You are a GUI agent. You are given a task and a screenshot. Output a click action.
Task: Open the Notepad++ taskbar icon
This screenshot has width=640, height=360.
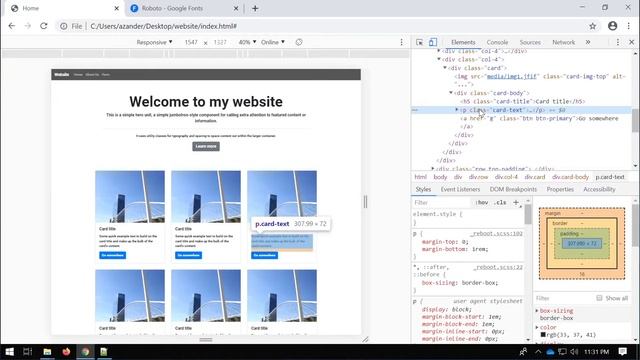click(104, 351)
